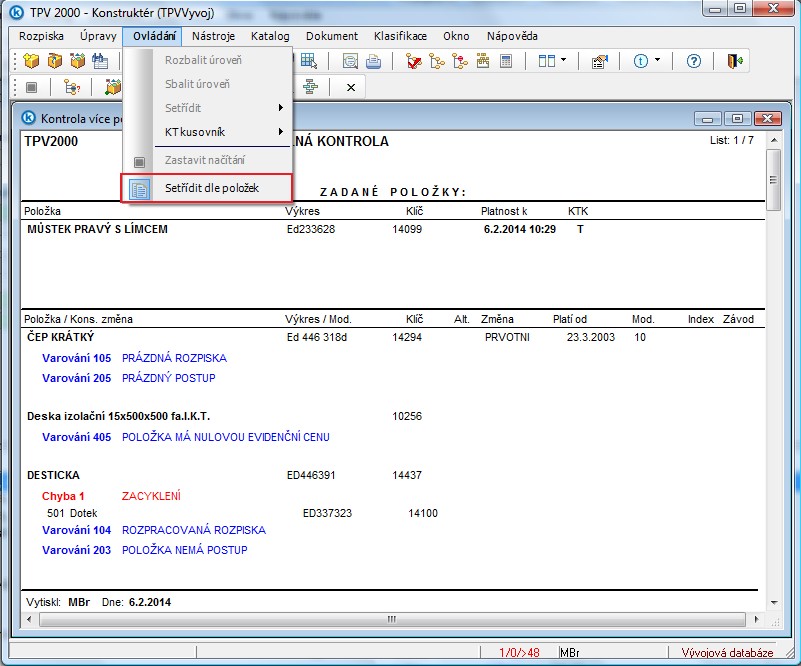Open the Rozpiska menu
The image size is (801, 666).
click(x=41, y=36)
